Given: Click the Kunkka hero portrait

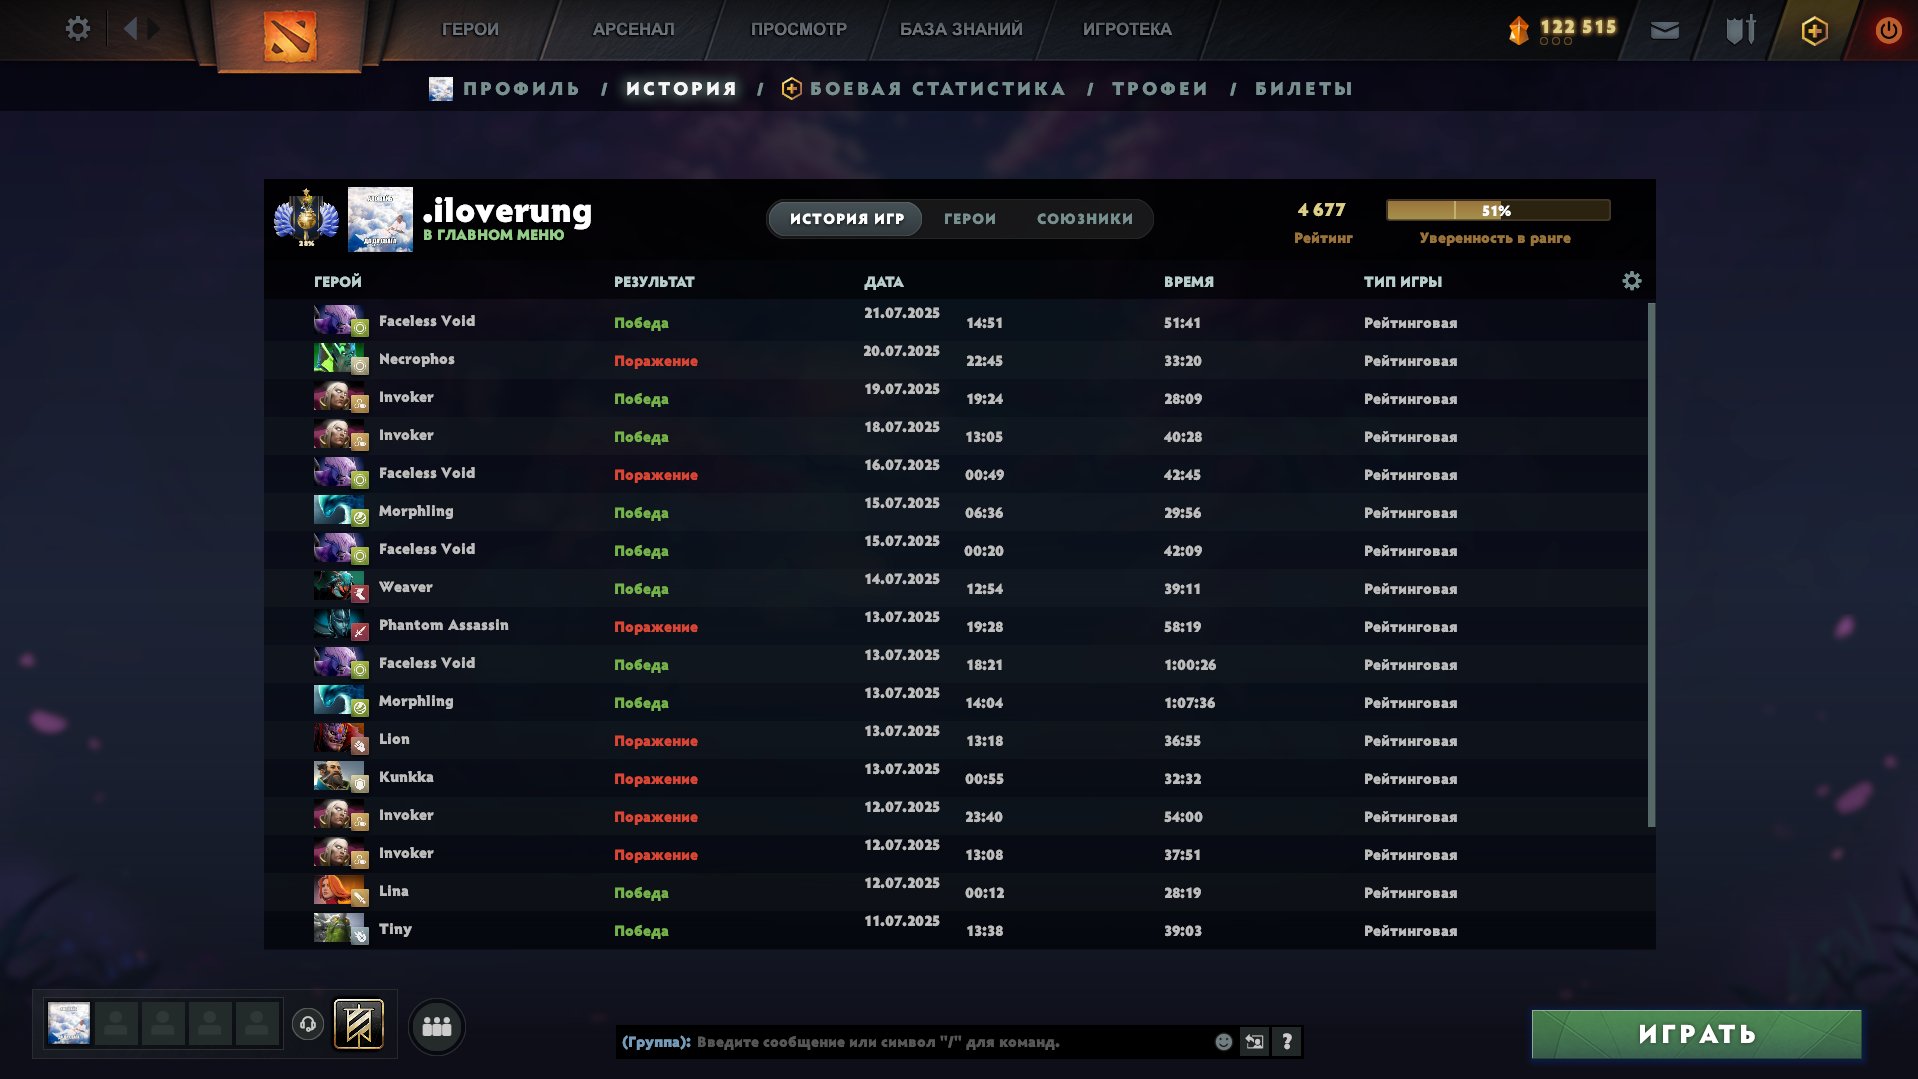Looking at the screenshot, I should [x=340, y=776].
